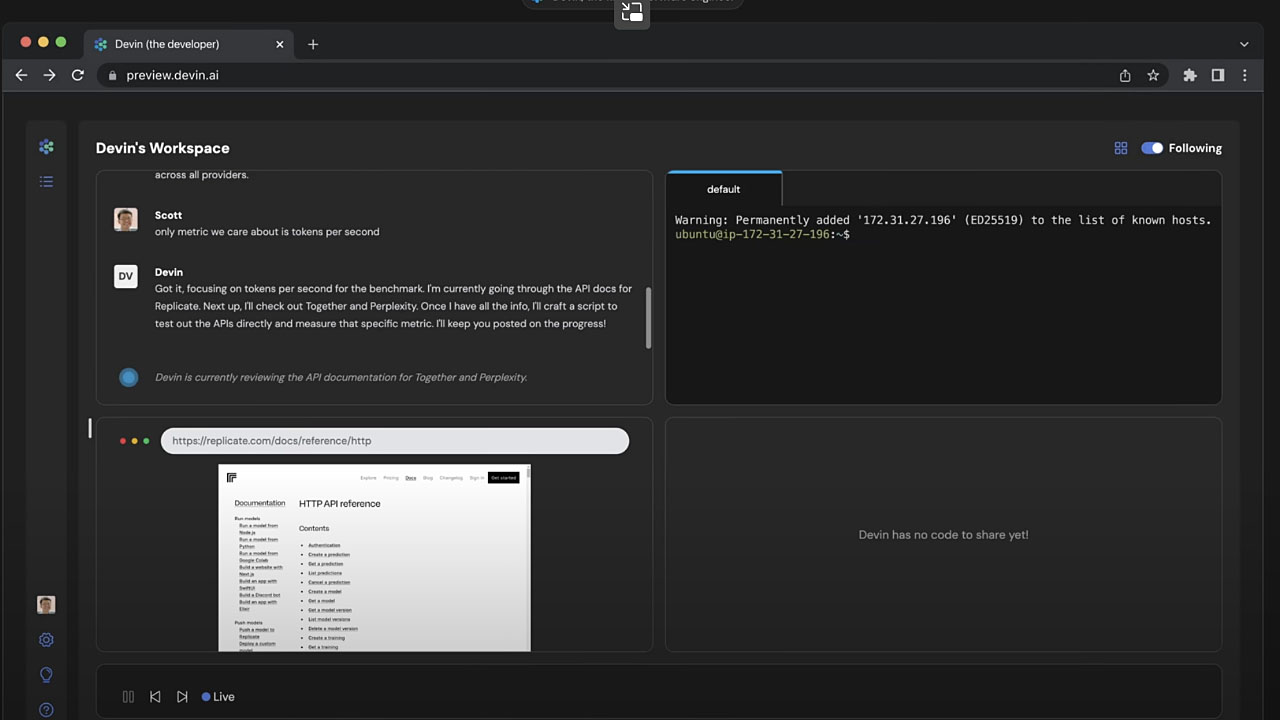Skip forward to next playback event
The height and width of the screenshot is (720, 1280).
pos(182,697)
